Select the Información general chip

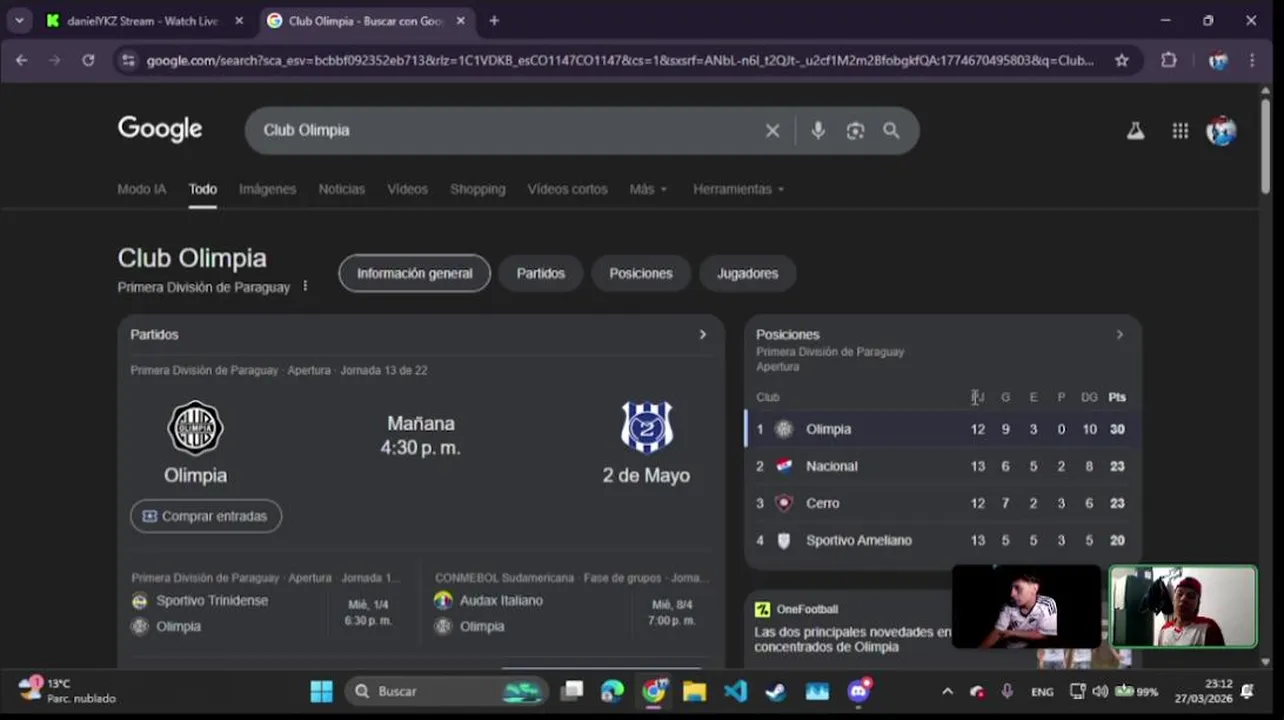tap(414, 273)
